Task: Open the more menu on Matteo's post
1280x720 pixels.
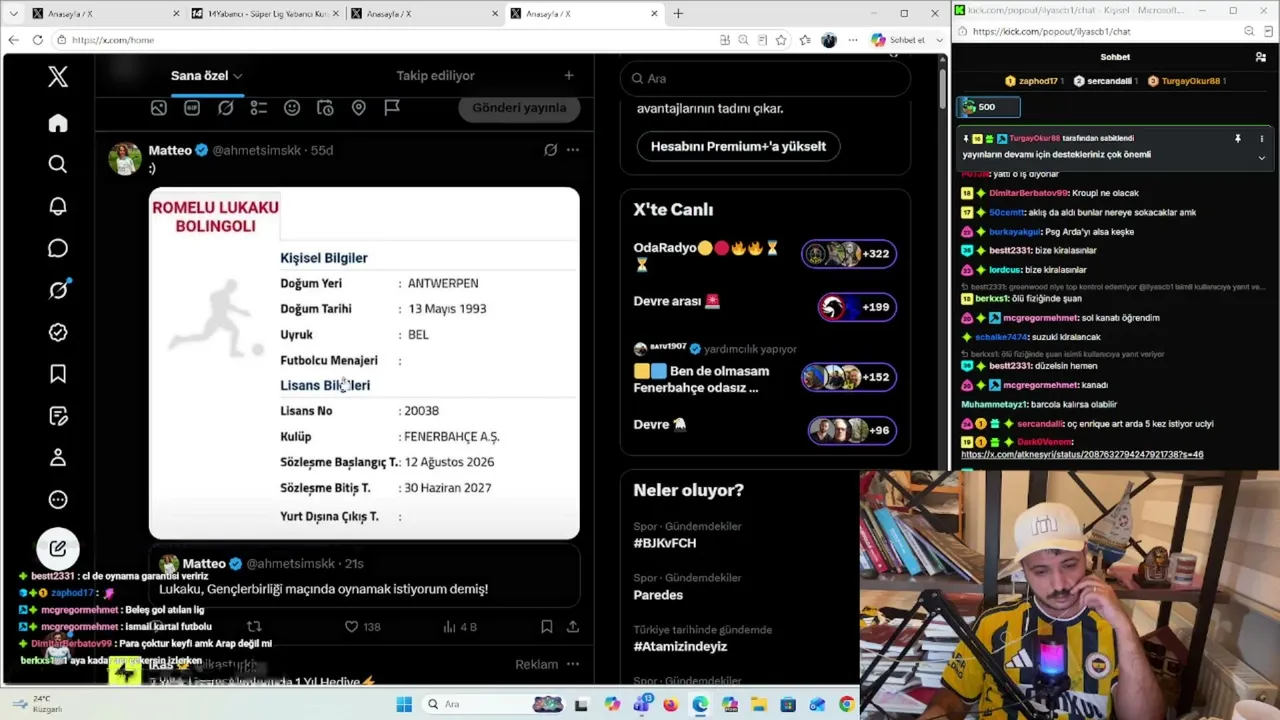Action: pos(573,150)
